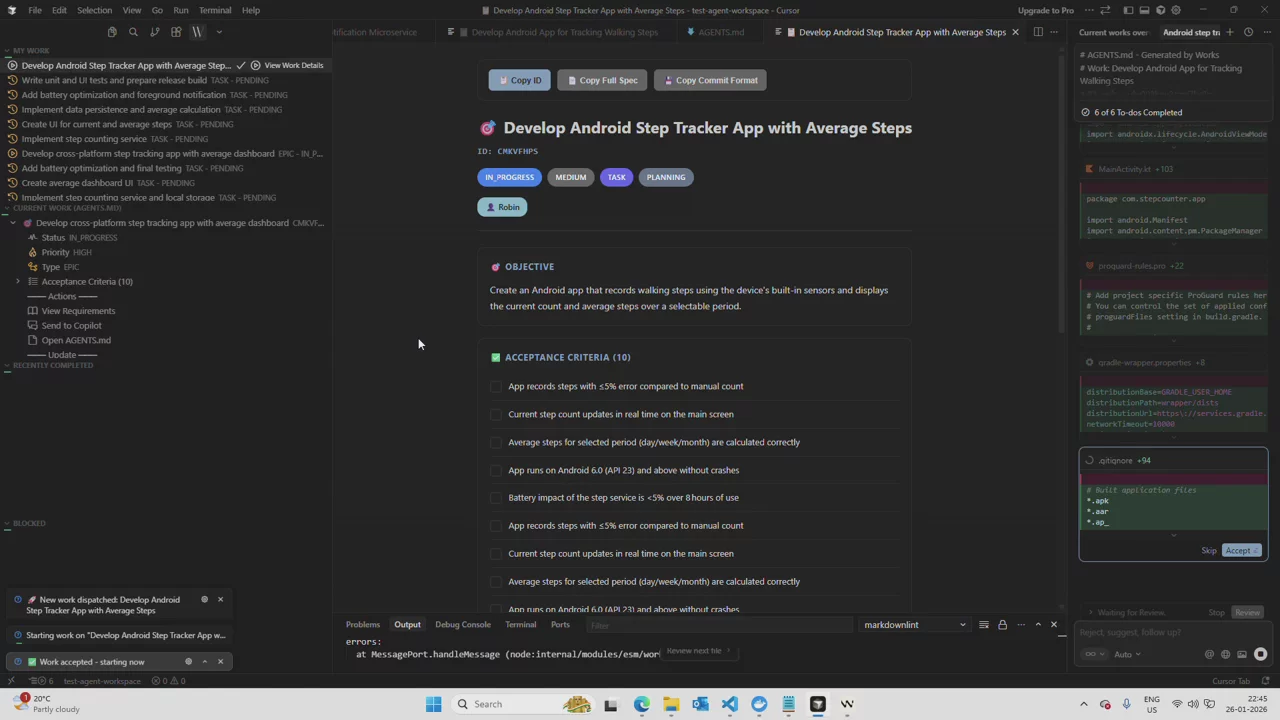The height and width of the screenshot is (720, 1280).
Task: Open the Terminal menu
Action: click(214, 10)
